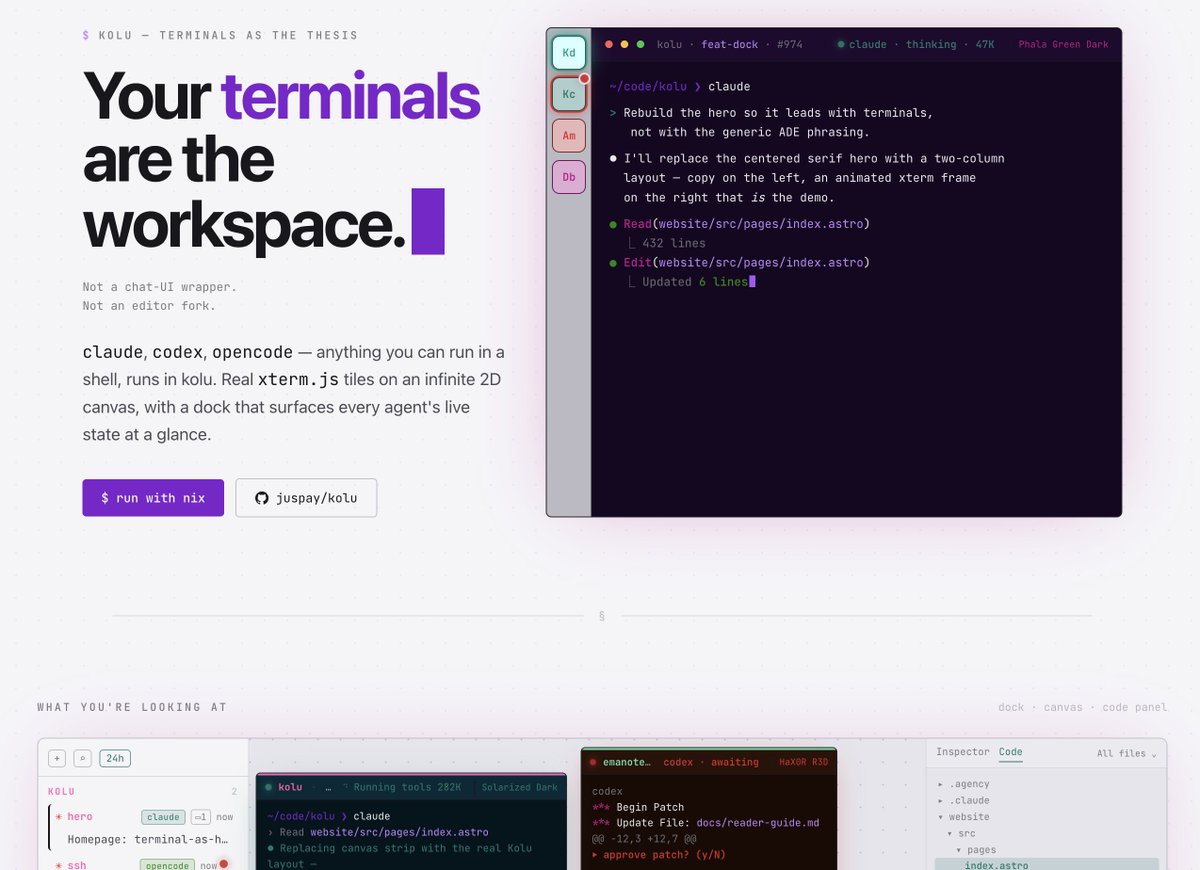Click the Phala Green Dark theme label
Viewport: 1200px width, 870px height.
1063,45
